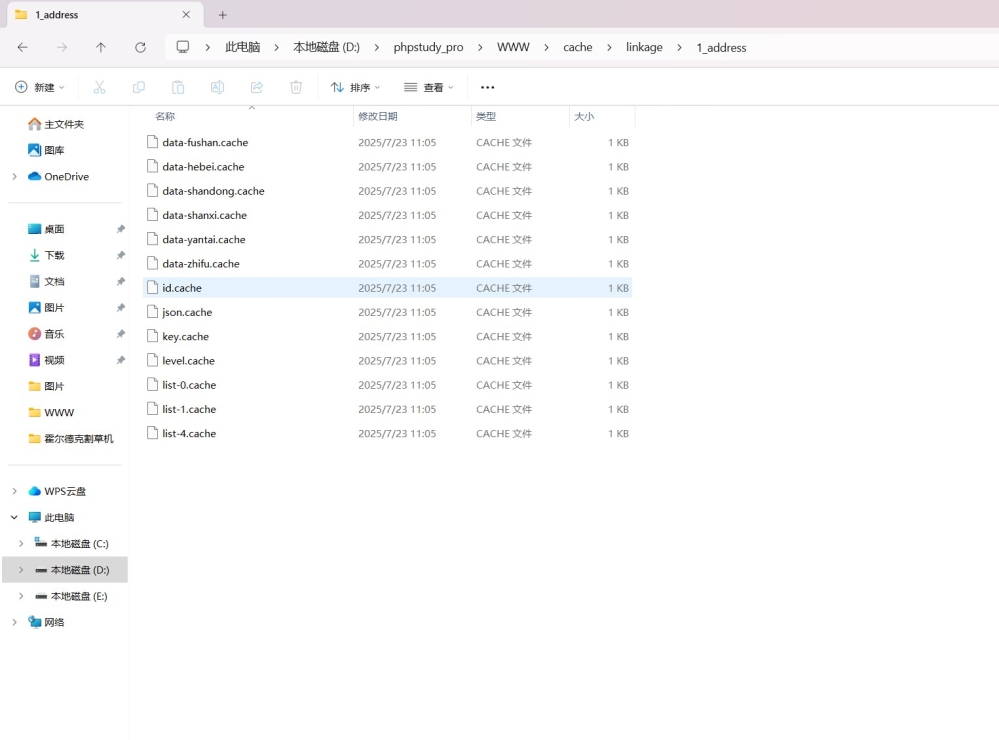Open 霍尔德克割草机 folder in sidebar
The height and width of the screenshot is (740, 999).
[71, 439]
